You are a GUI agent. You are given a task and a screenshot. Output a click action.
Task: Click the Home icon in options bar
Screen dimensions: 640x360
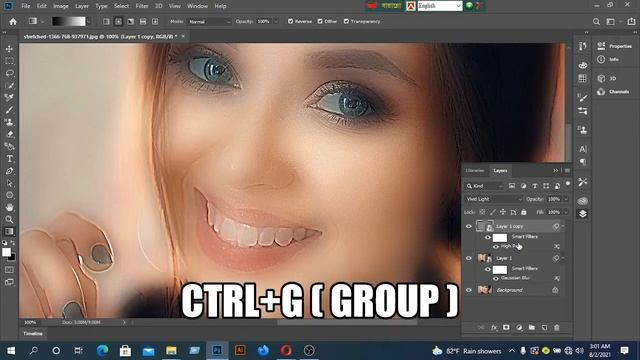point(13,21)
